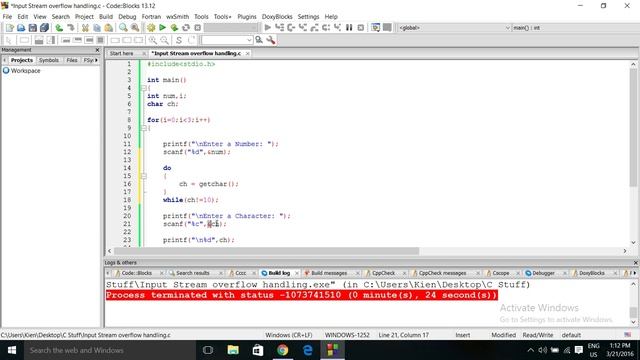This screenshot has height=360, width=640.
Task: Open Find with the magnifier icon
Action: coord(123,28)
